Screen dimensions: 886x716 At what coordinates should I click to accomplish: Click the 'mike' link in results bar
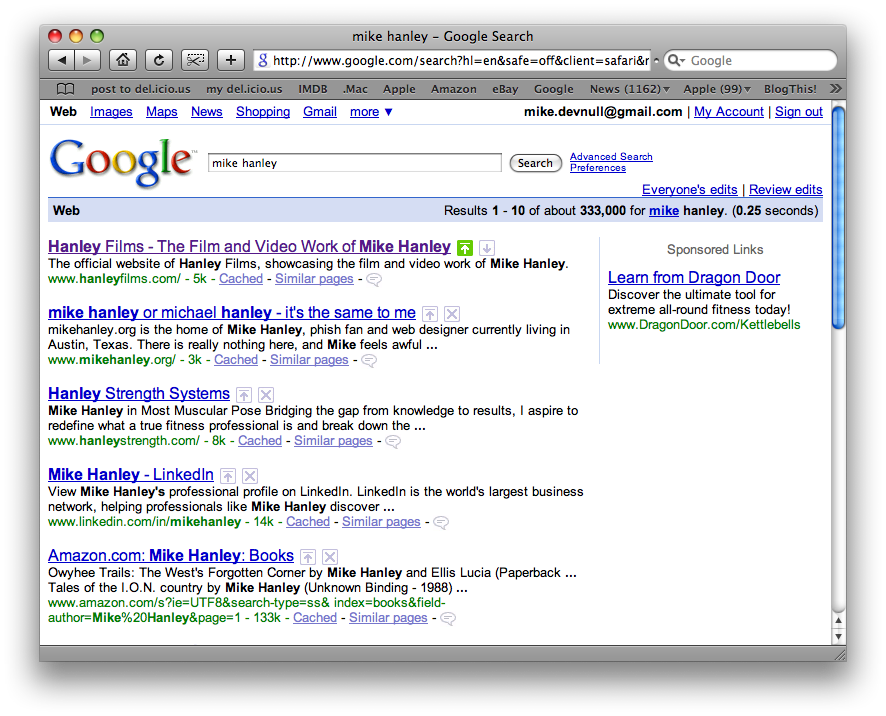coord(663,211)
